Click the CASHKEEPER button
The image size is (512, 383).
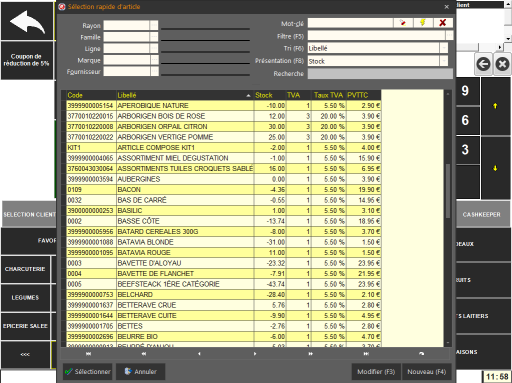coord(482,214)
